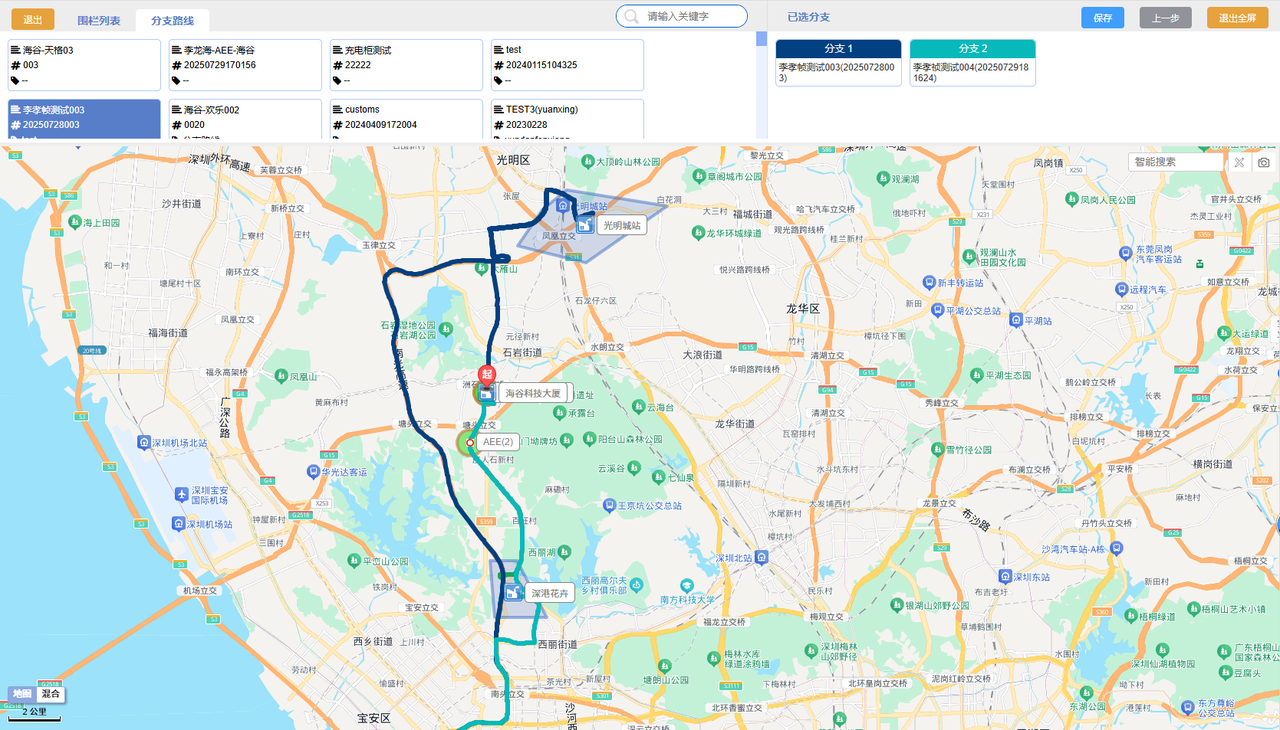Select the customs route card

pos(406,119)
